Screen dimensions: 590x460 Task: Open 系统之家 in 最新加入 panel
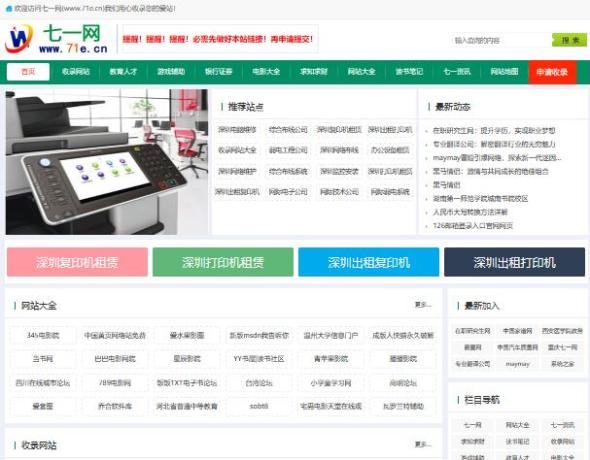pyautogui.click(x=562, y=364)
